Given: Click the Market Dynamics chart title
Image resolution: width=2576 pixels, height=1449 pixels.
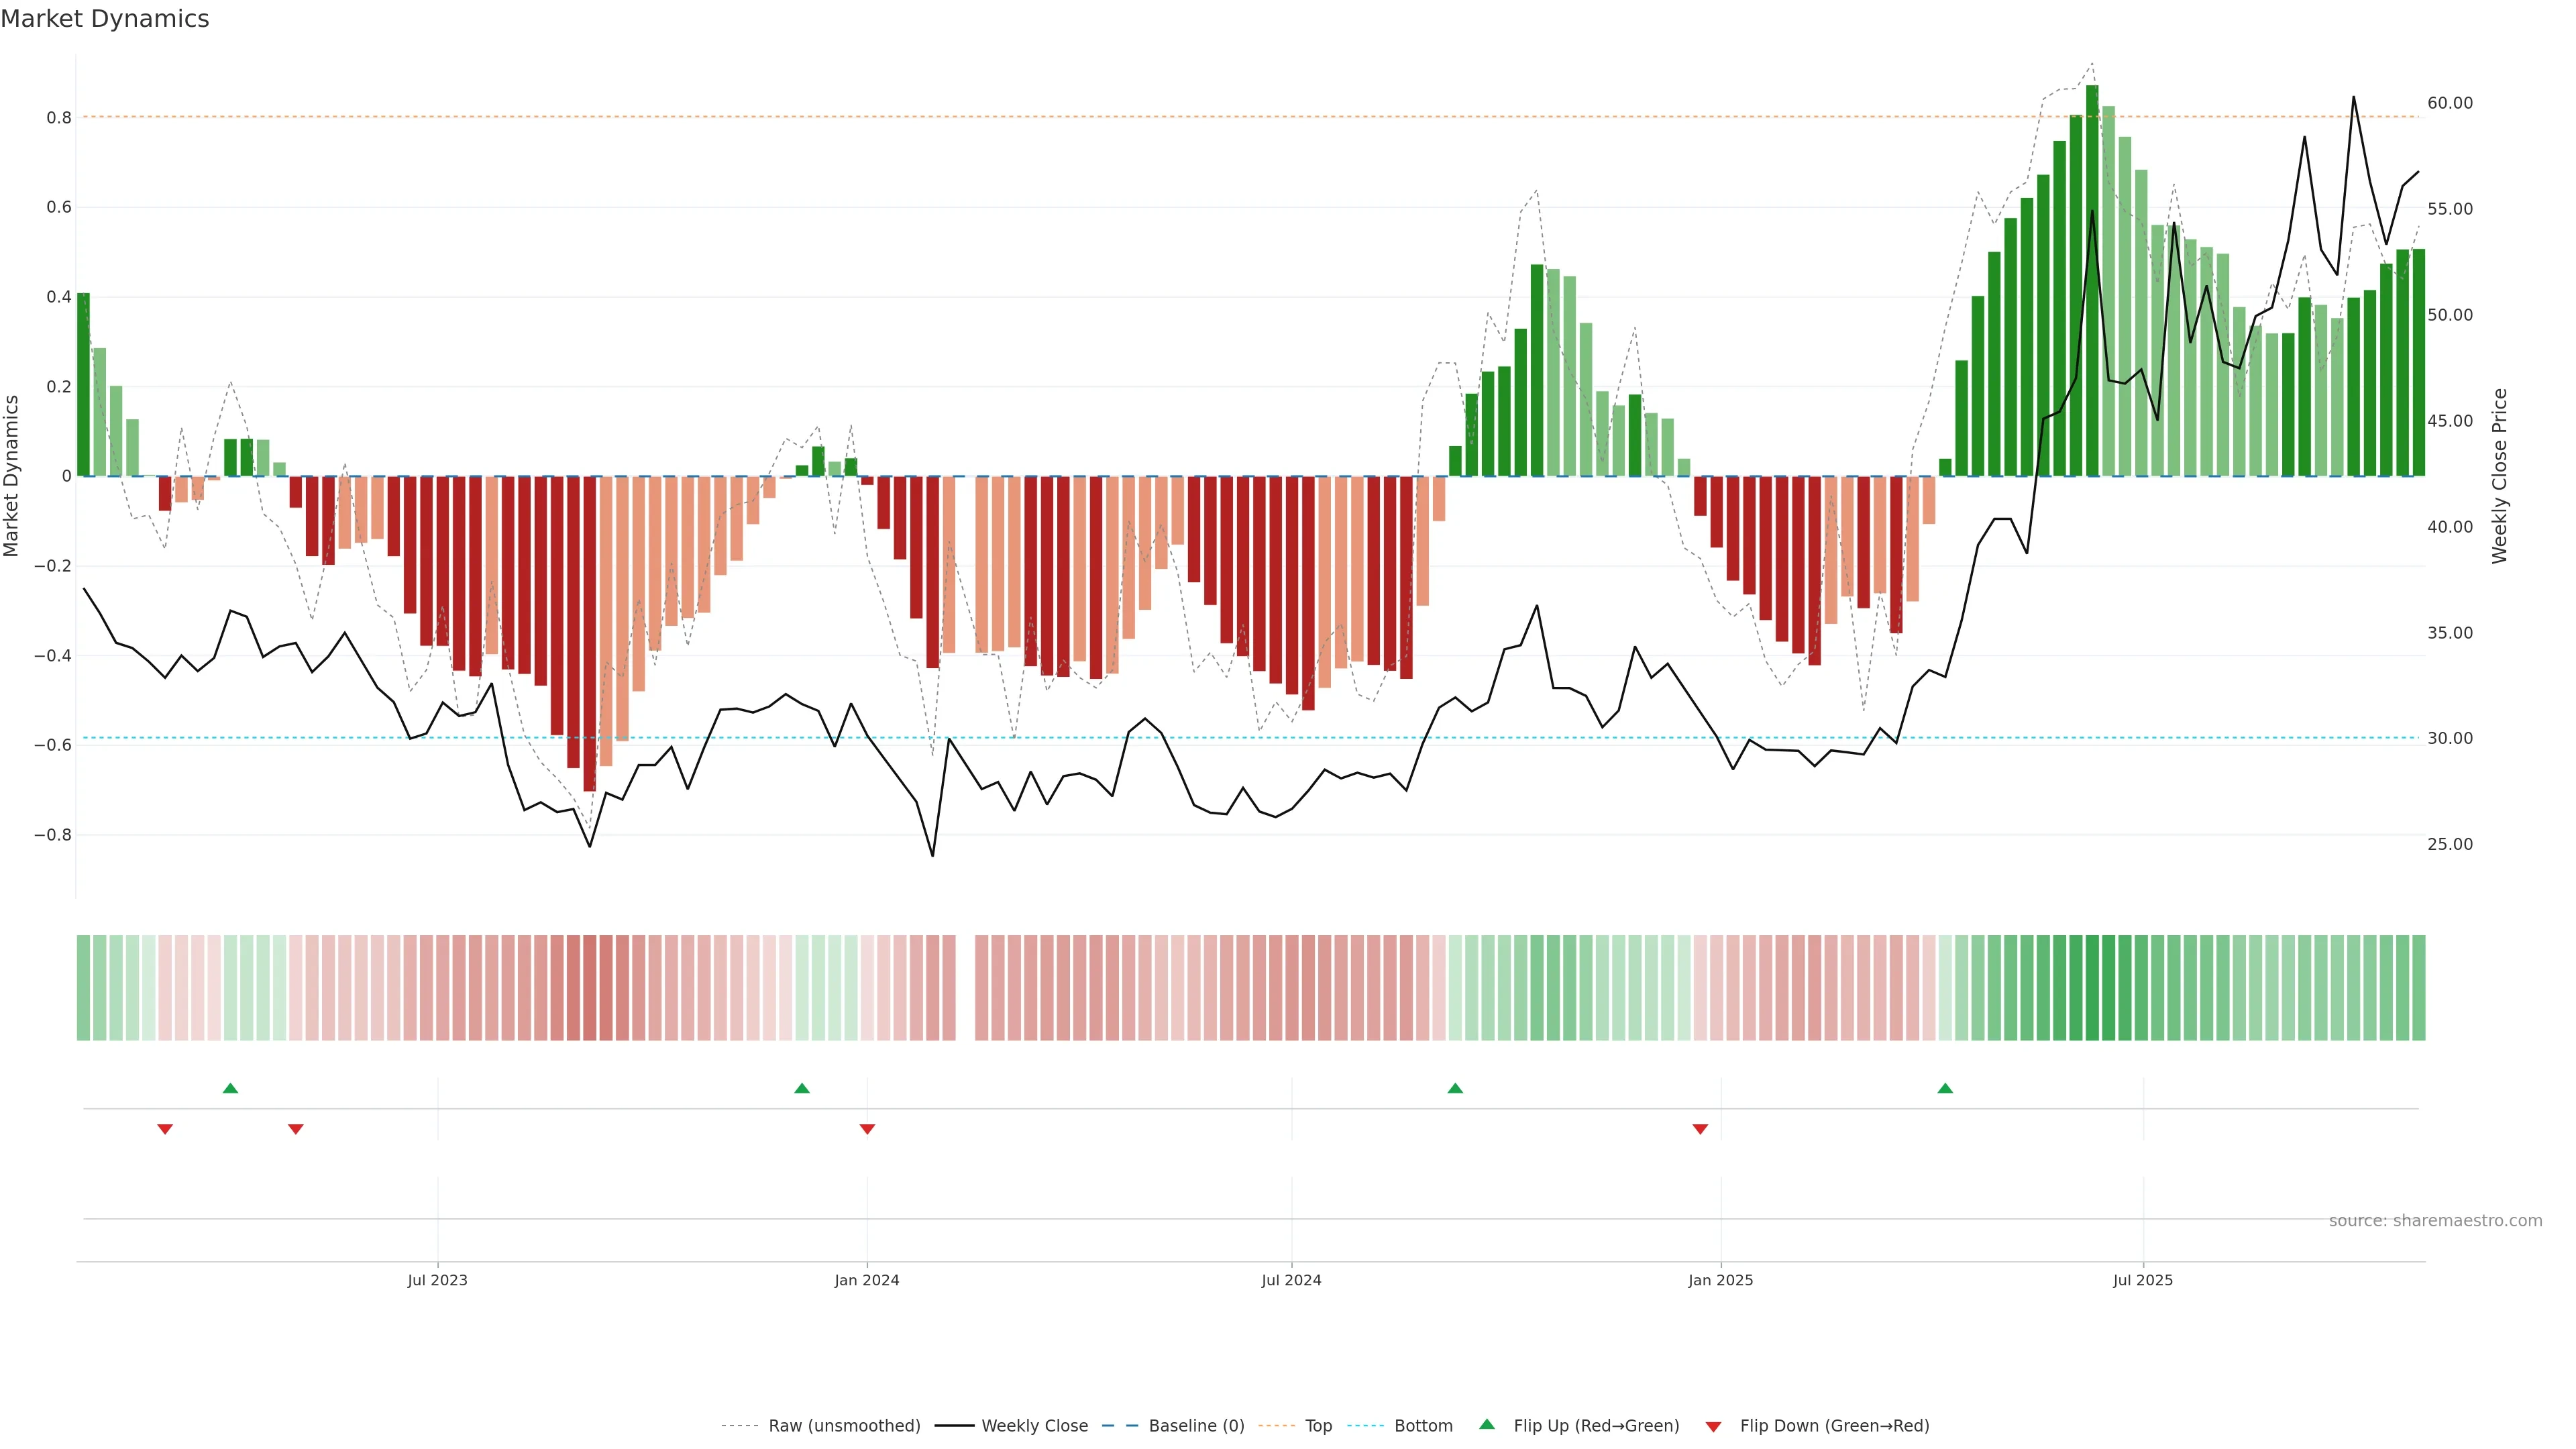Looking at the screenshot, I should [x=105, y=19].
